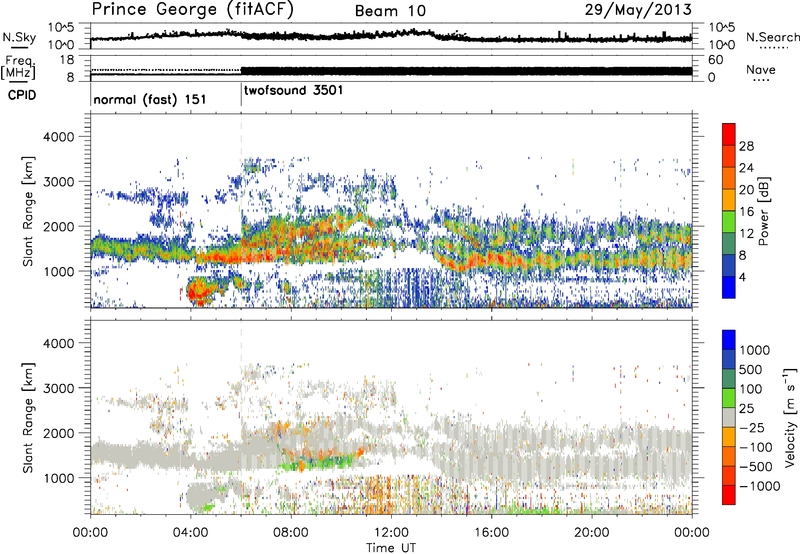Click the '16:00' time tick label

tap(491, 533)
